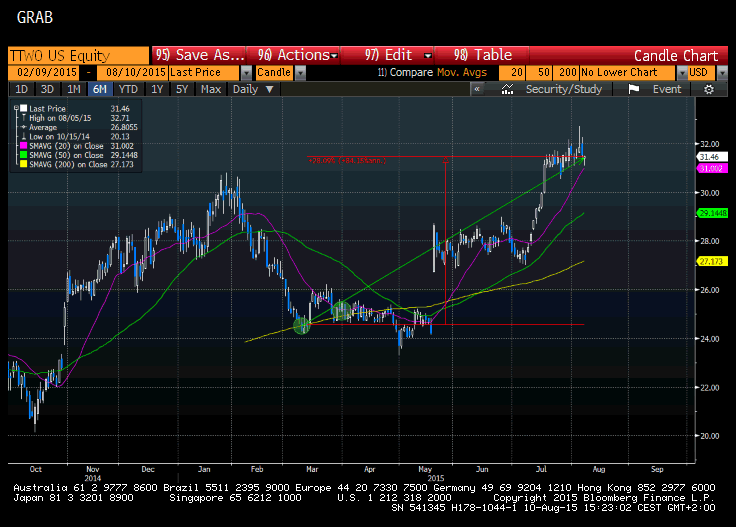
Task: Click the Save As button
Action: click(199, 55)
